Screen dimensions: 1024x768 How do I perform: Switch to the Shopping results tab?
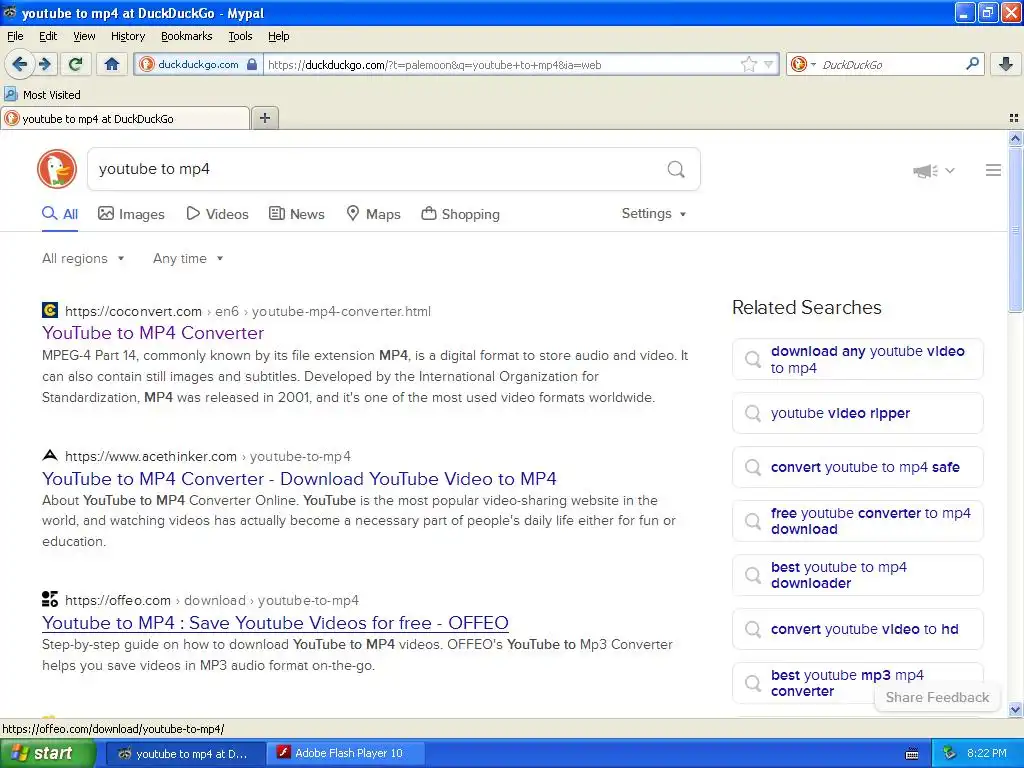pos(460,214)
